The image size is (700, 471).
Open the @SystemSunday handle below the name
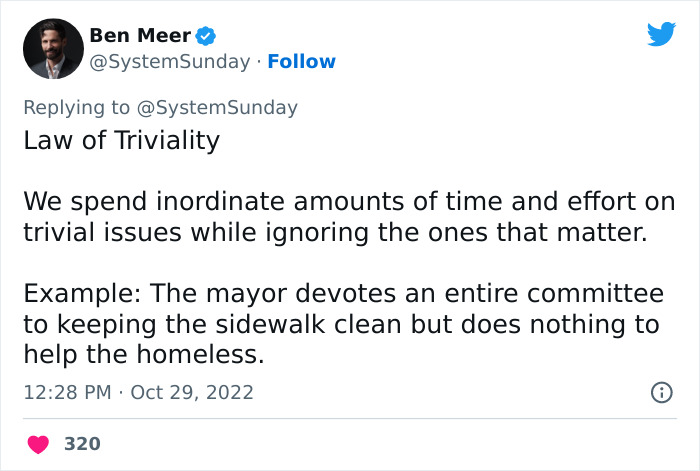click(170, 62)
